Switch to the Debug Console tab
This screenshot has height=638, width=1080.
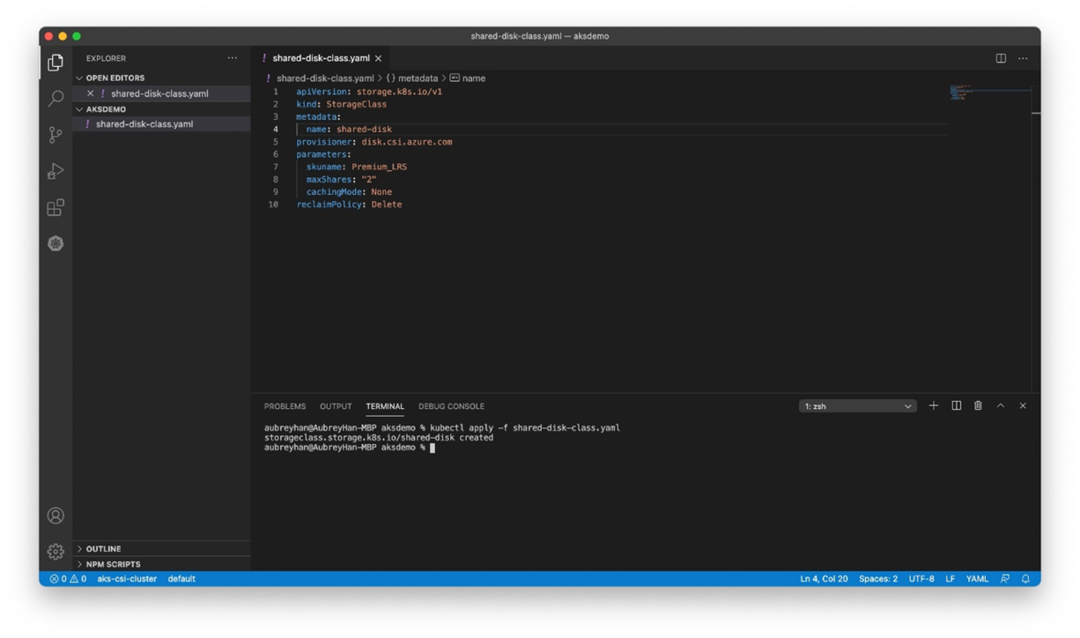(451, 406)
